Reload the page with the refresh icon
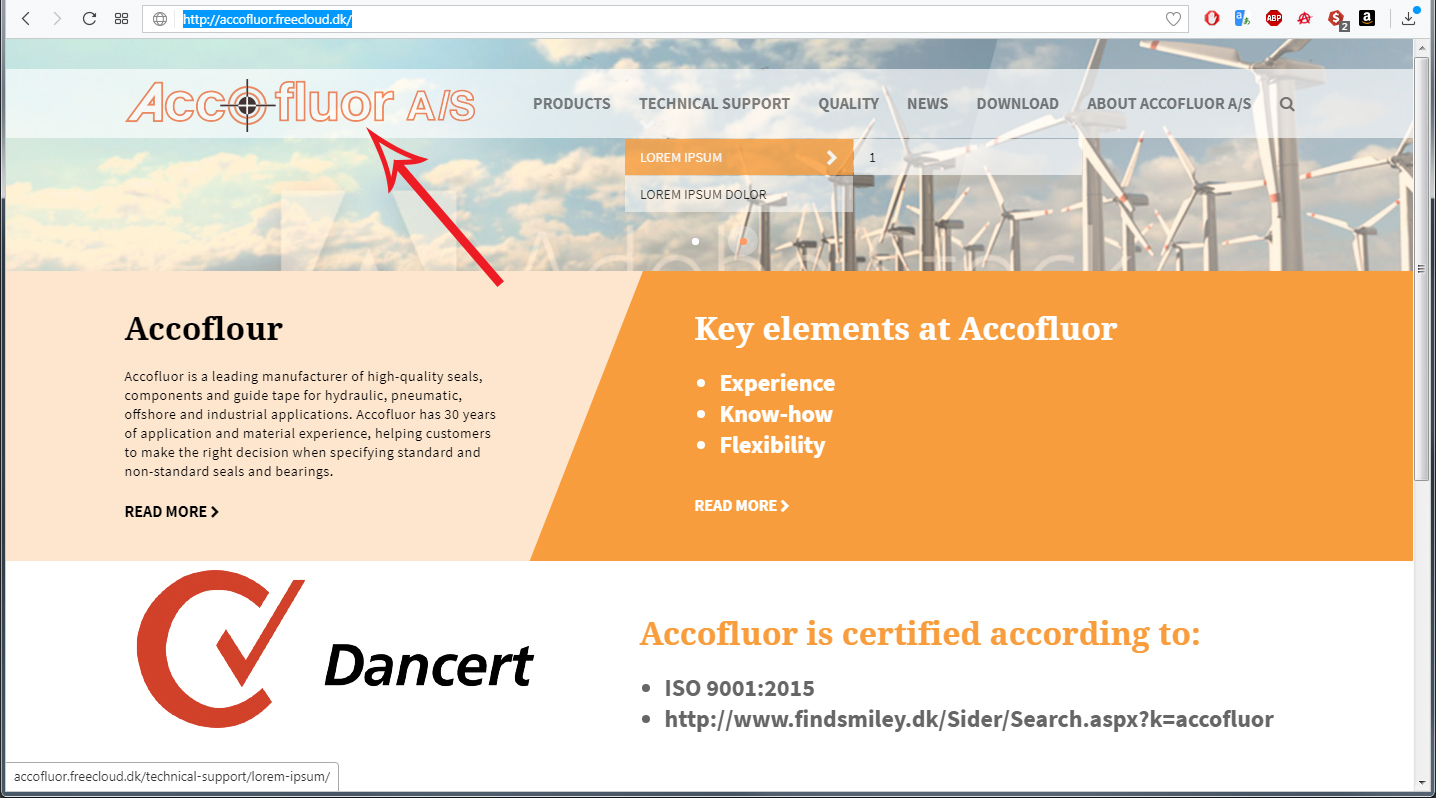1436x798 pixels. (89, 18)
